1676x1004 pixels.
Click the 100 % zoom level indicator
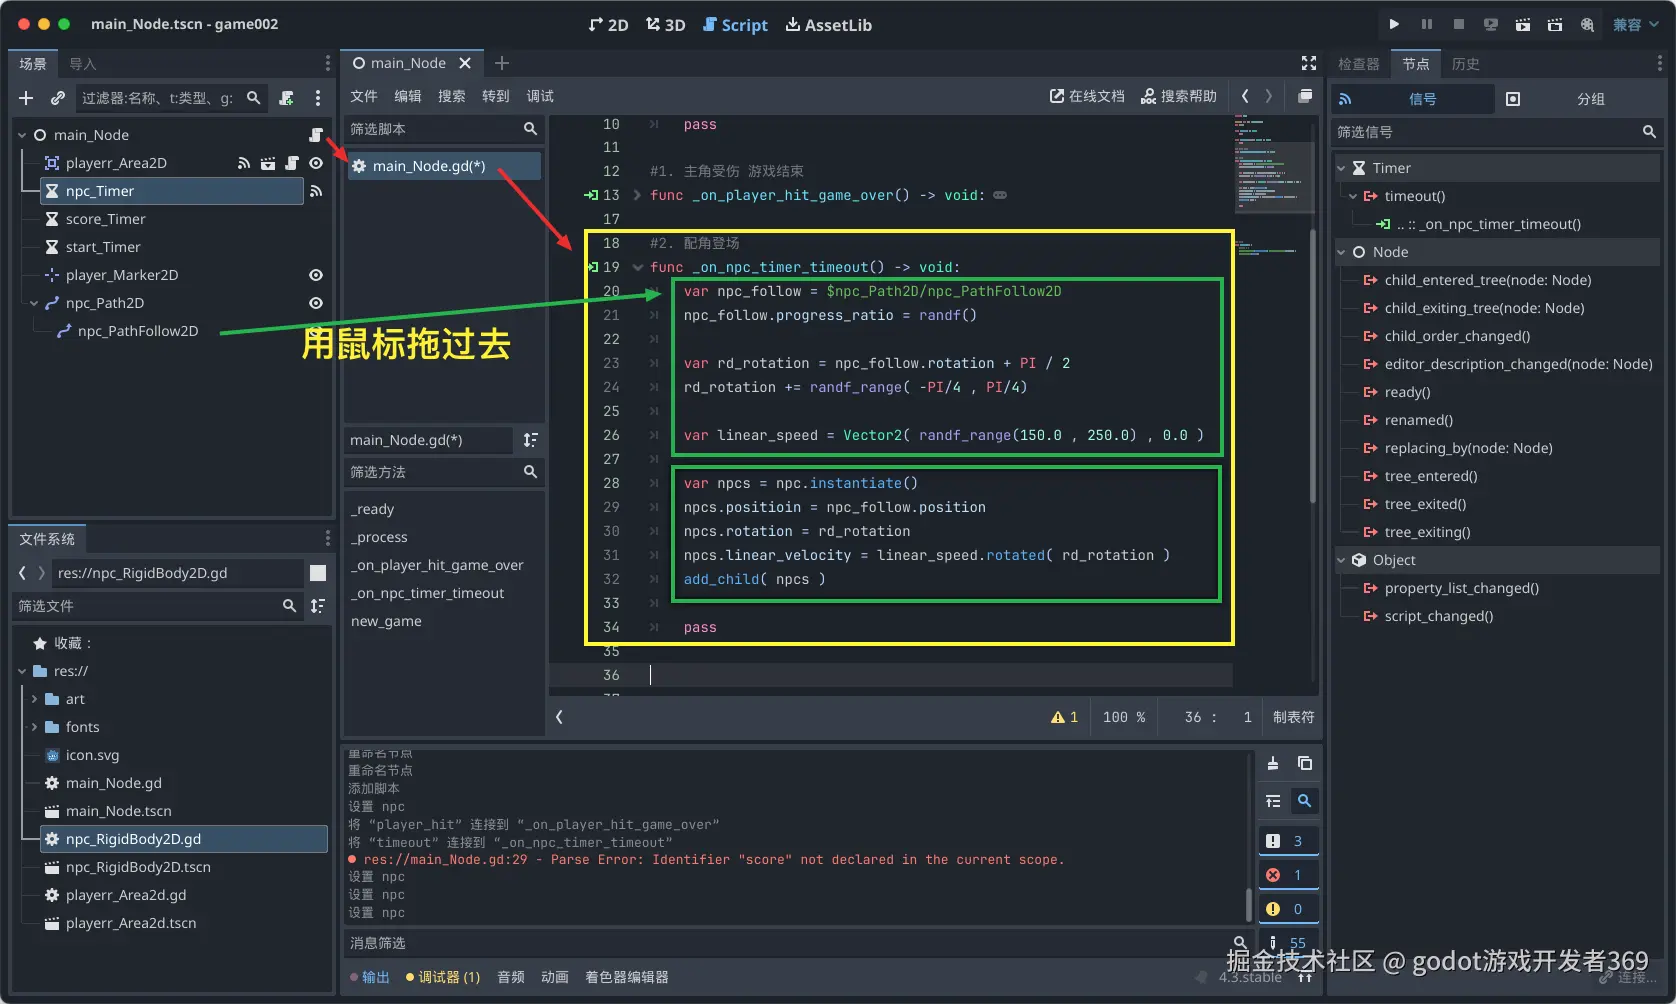click(1124, 717)
